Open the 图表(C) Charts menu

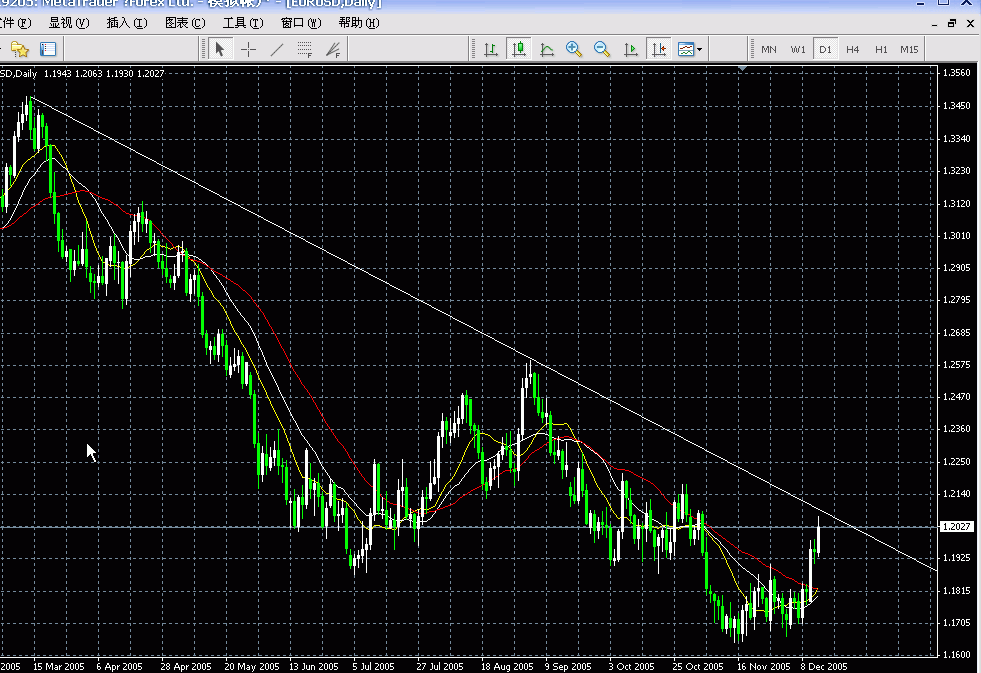tap(185, 23)
